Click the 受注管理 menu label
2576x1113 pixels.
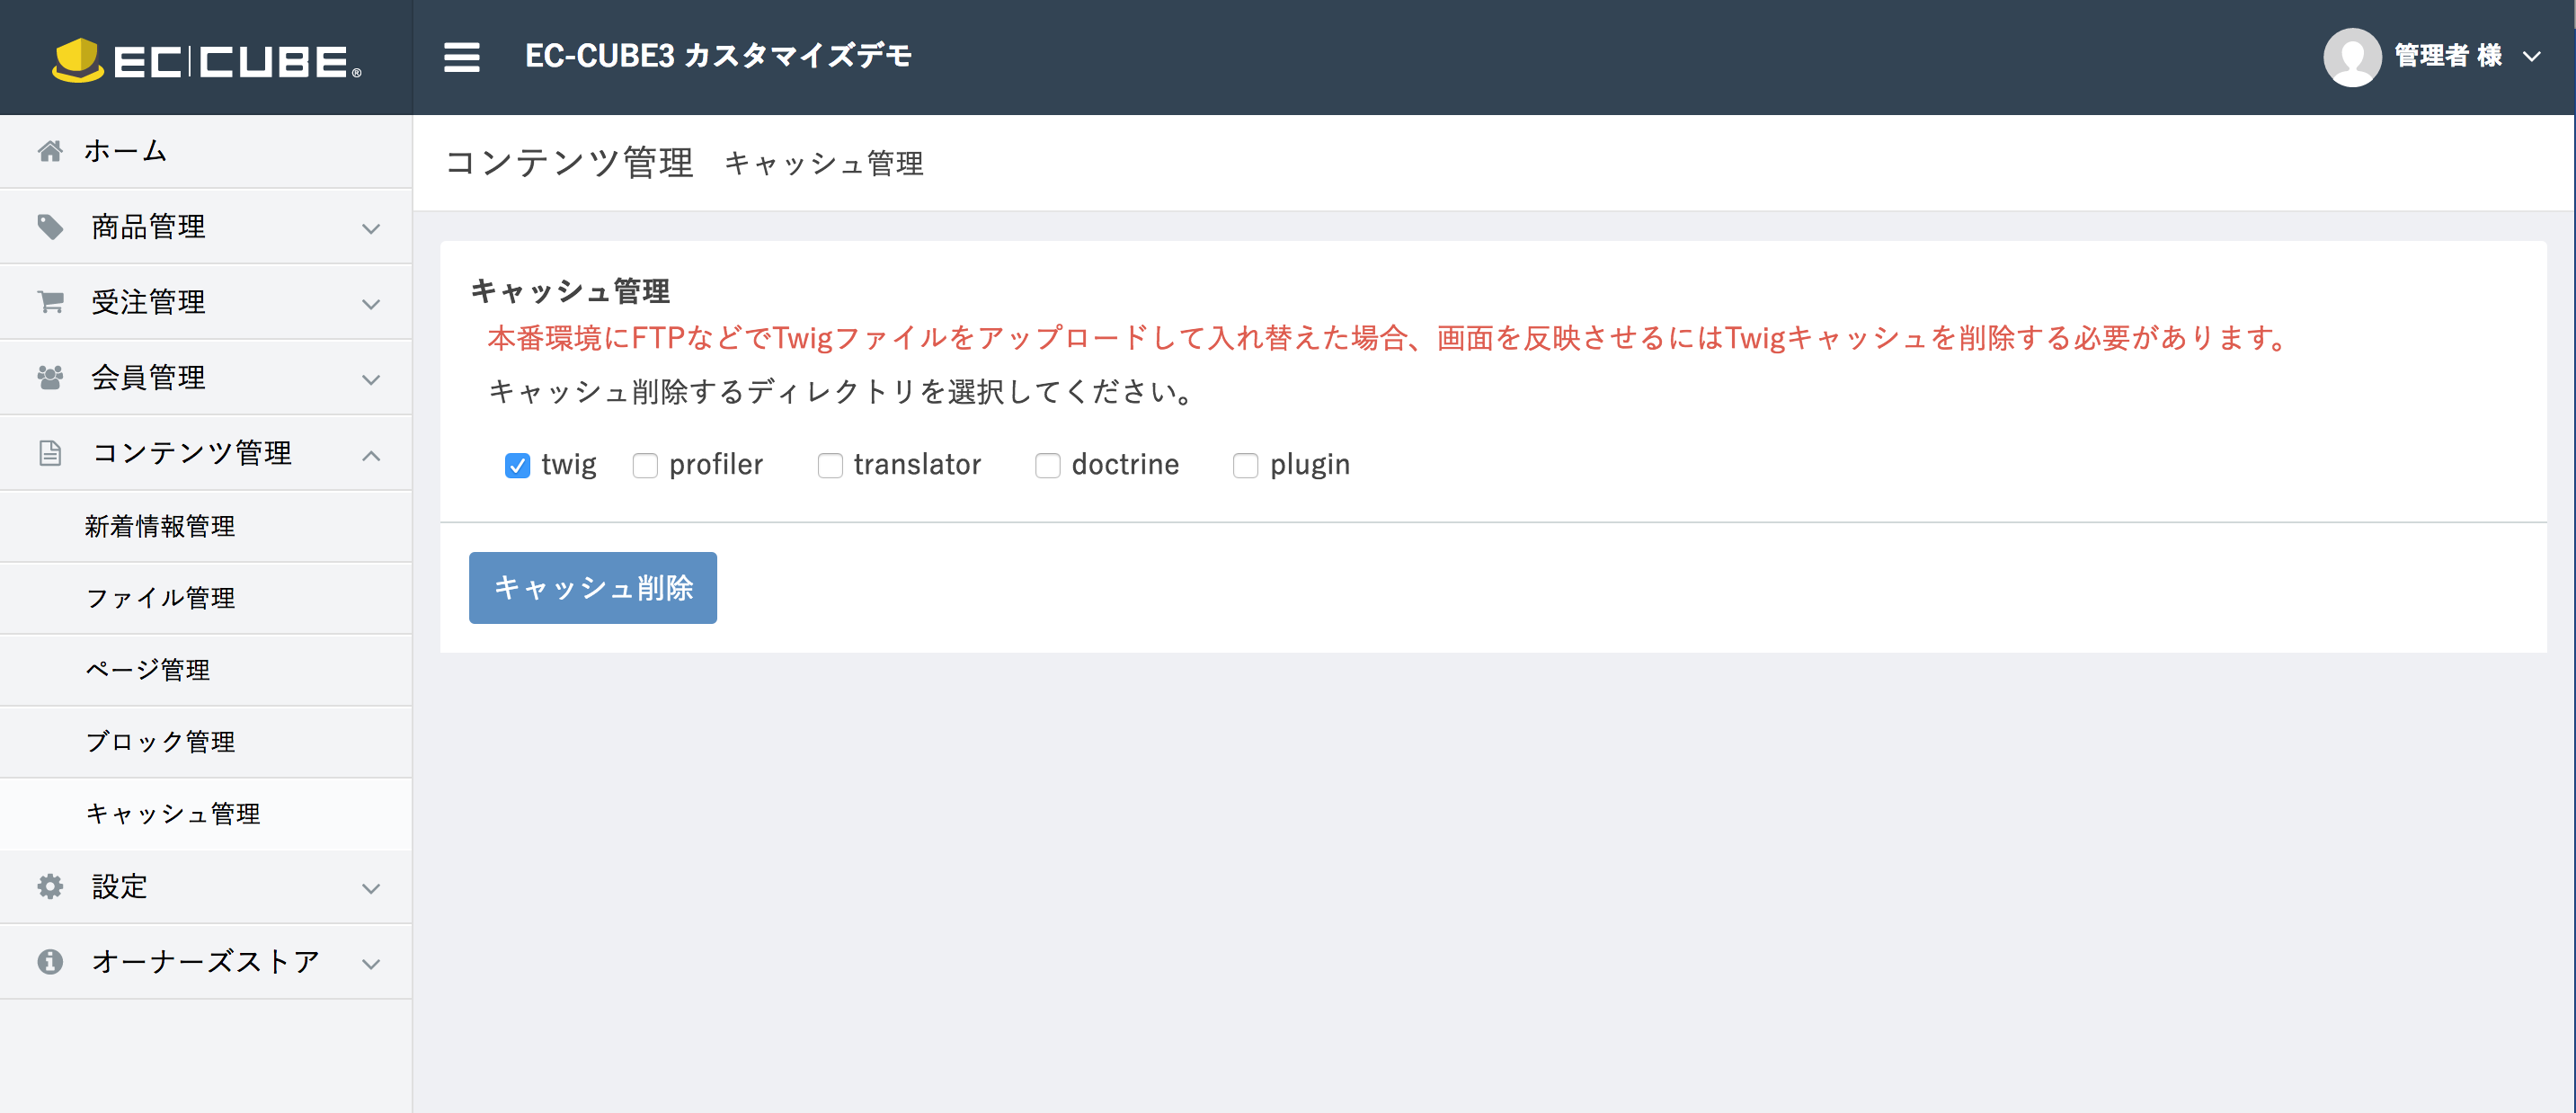148,302
